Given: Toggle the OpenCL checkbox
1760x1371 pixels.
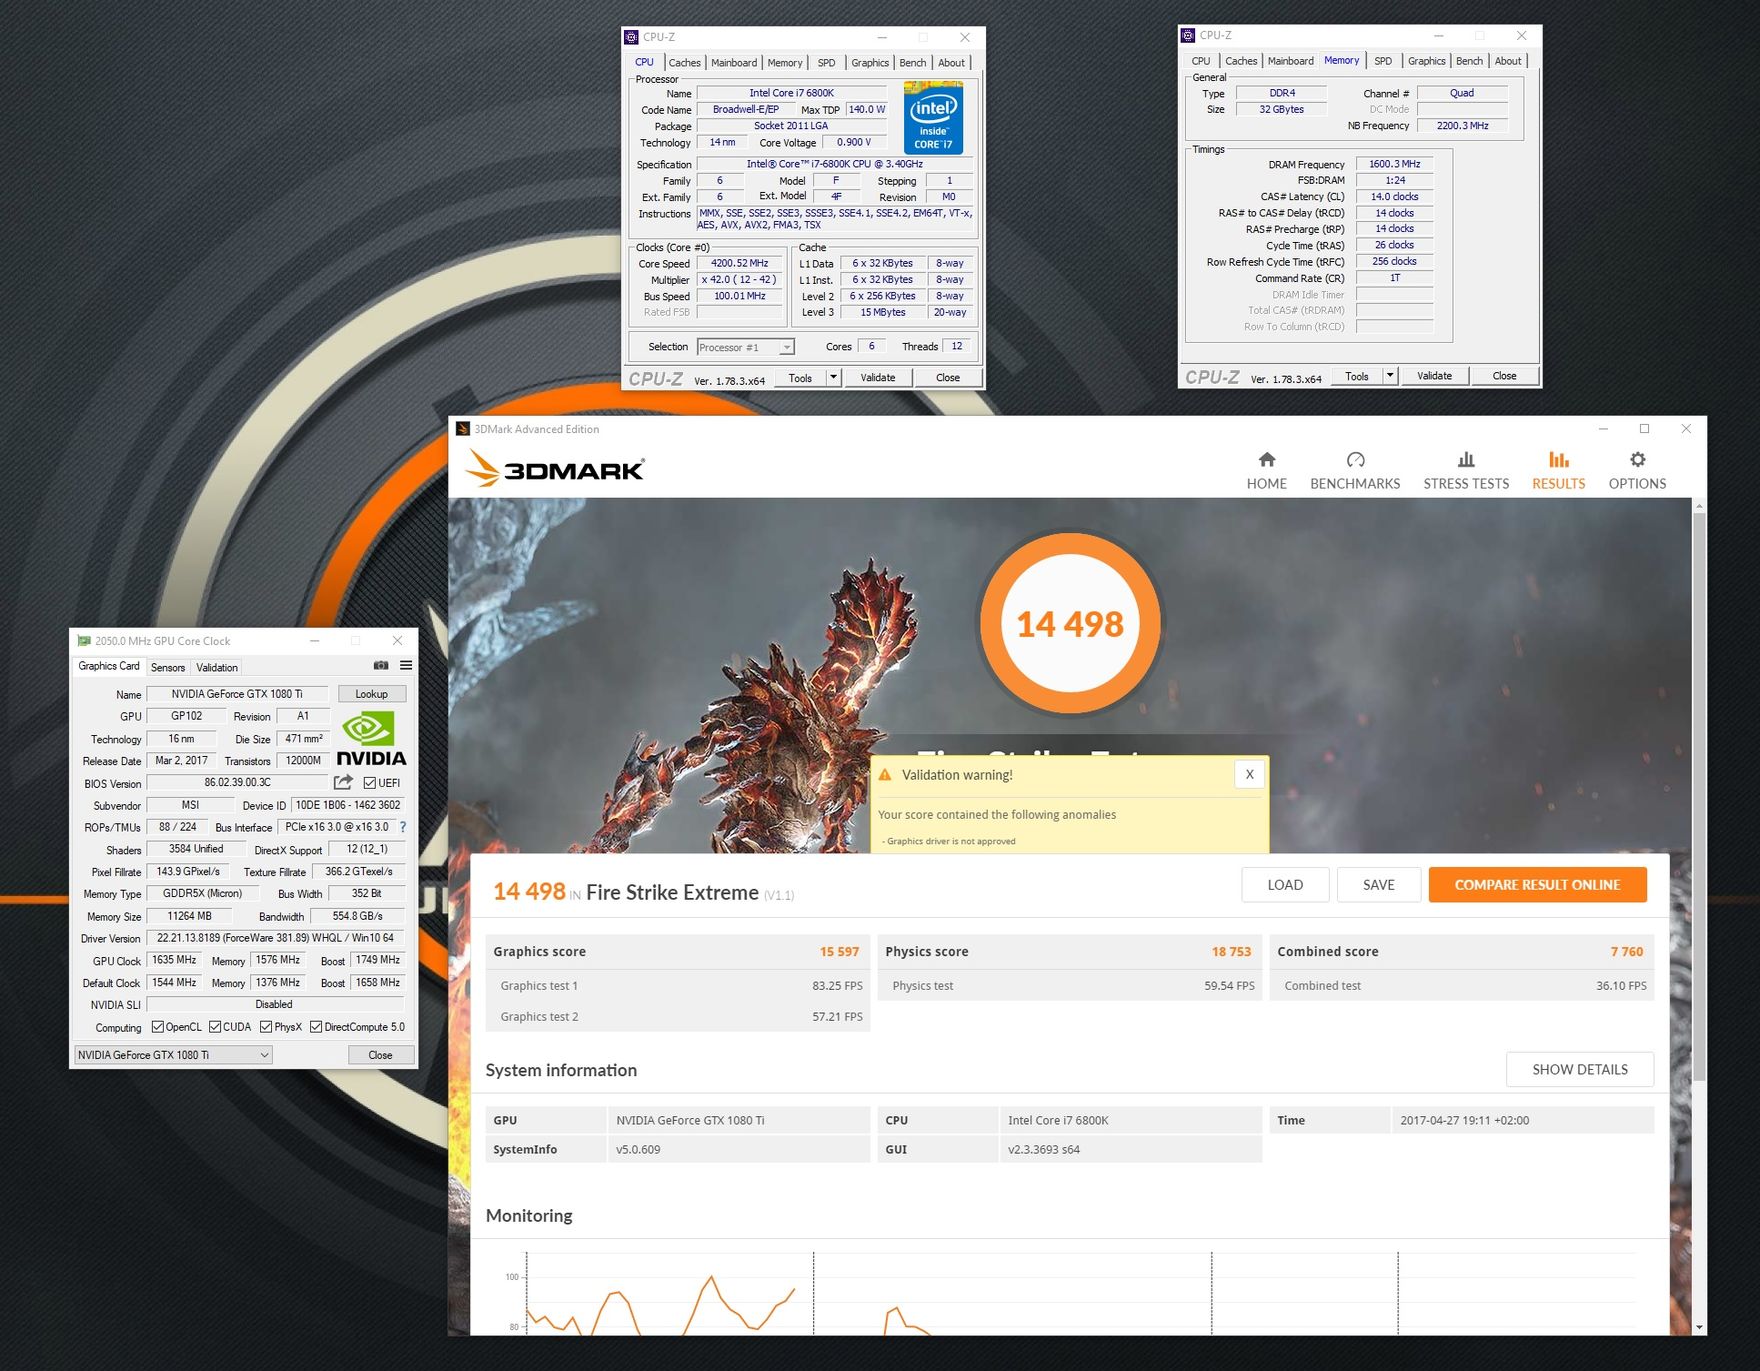Looking at the screenshot, I should [x=158, y=1027].
